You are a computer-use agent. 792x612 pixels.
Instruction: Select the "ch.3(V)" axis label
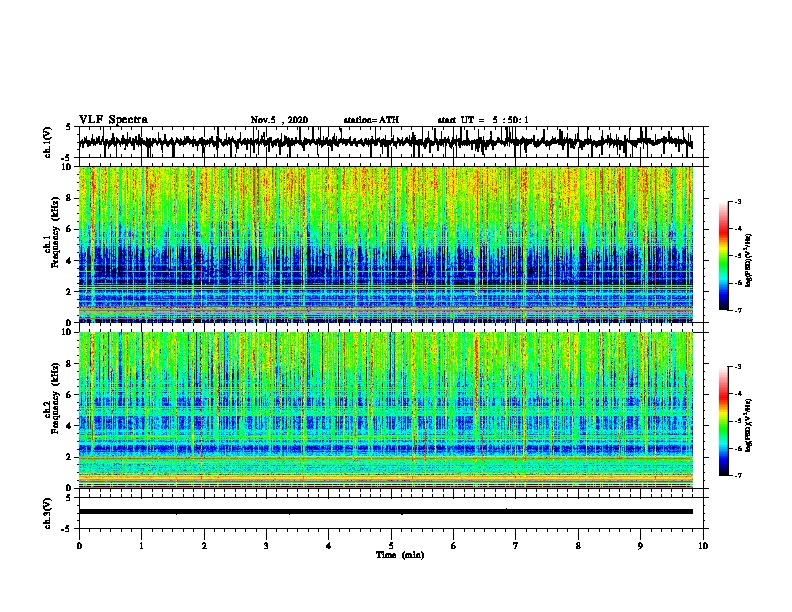(48, 513)
